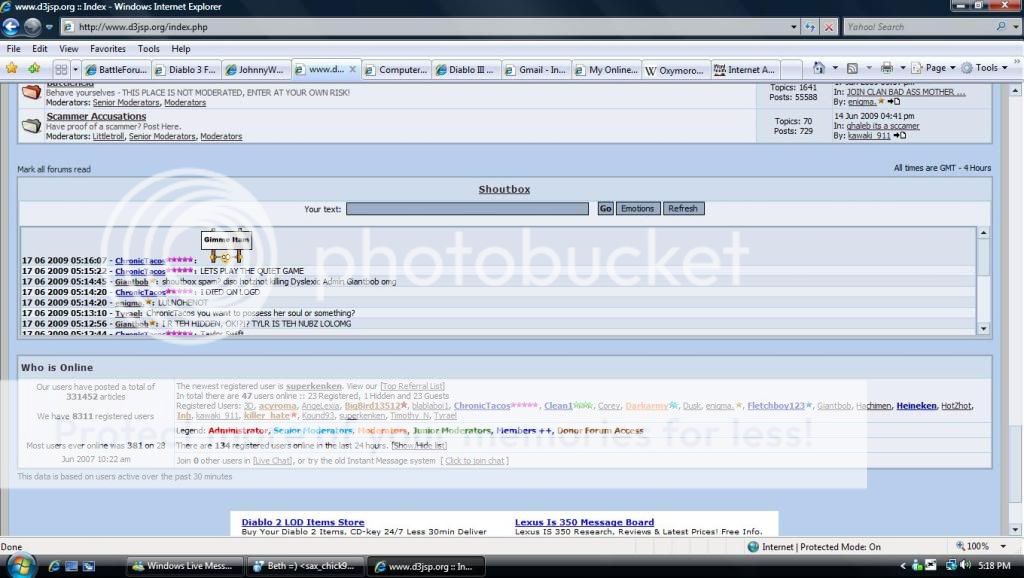Screen dimensions: 1024x578
Task: Open the Favorites menu
Action: [107, 48]
